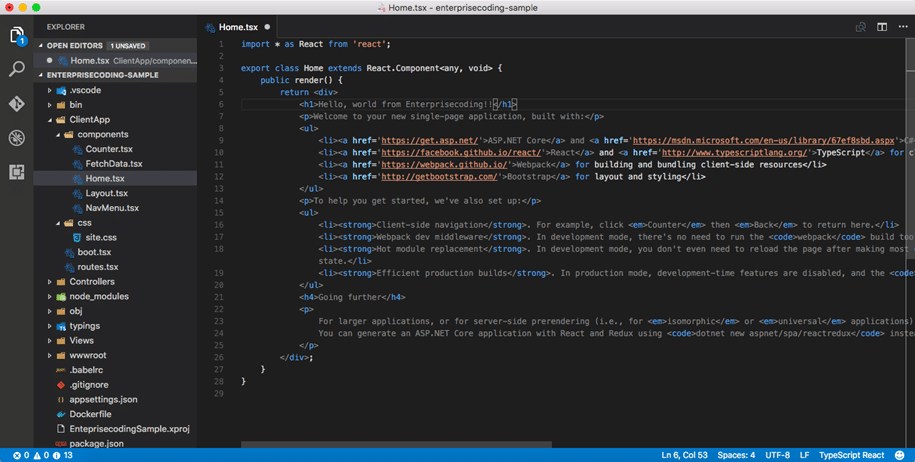Open boot.tsx file
915x462 pixels.
pyautogui.click(x=94, y=252)
